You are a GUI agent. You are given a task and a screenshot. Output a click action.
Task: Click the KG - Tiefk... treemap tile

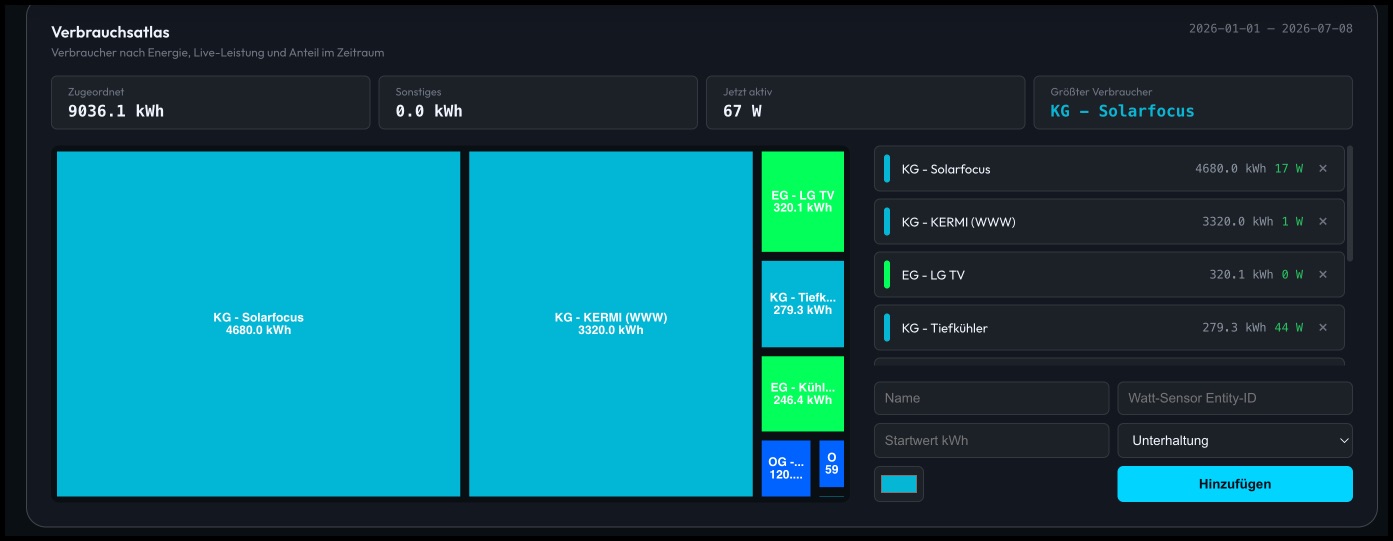[x=803, y=304]
